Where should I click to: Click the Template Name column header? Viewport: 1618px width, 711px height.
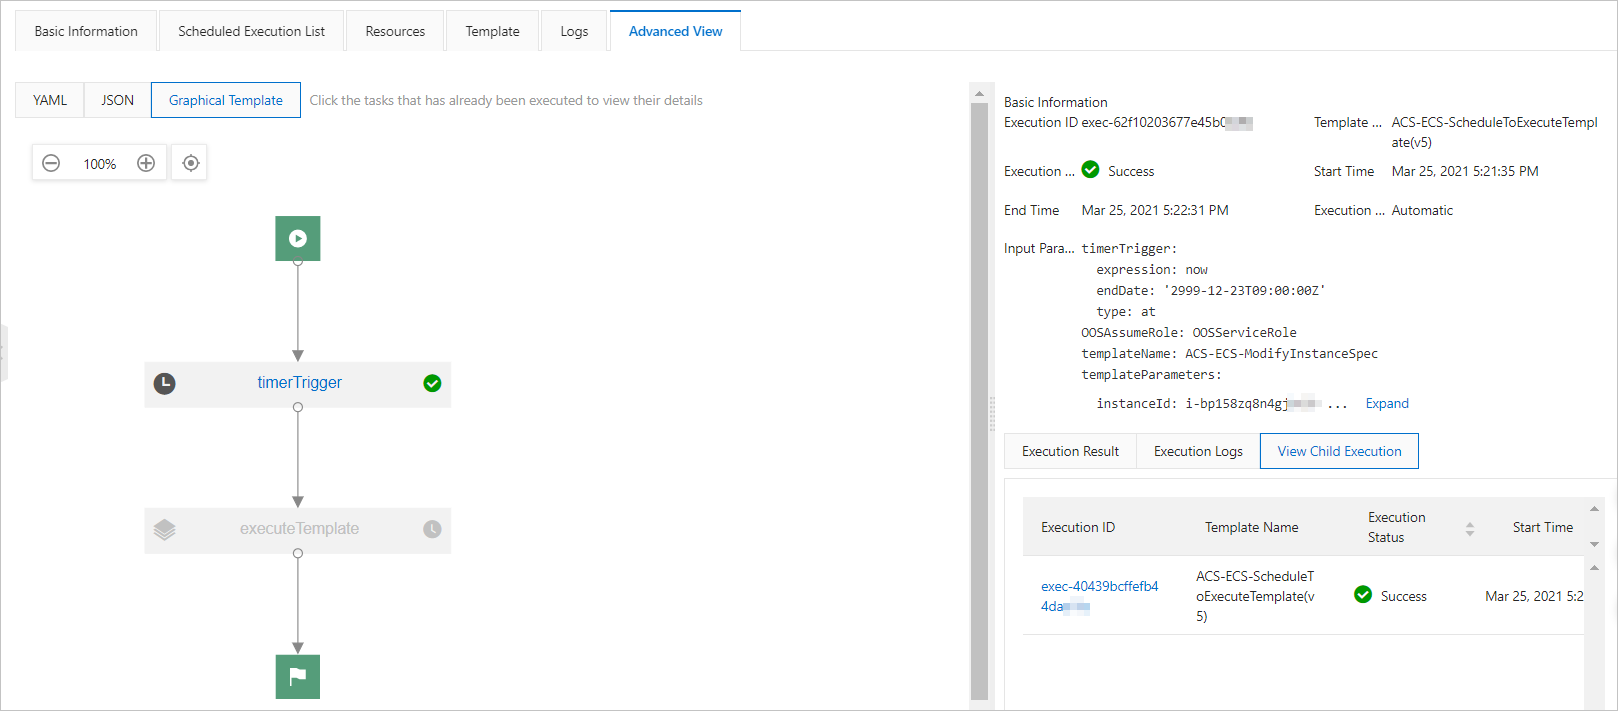pyautogui.click(x=1251, y=527)
